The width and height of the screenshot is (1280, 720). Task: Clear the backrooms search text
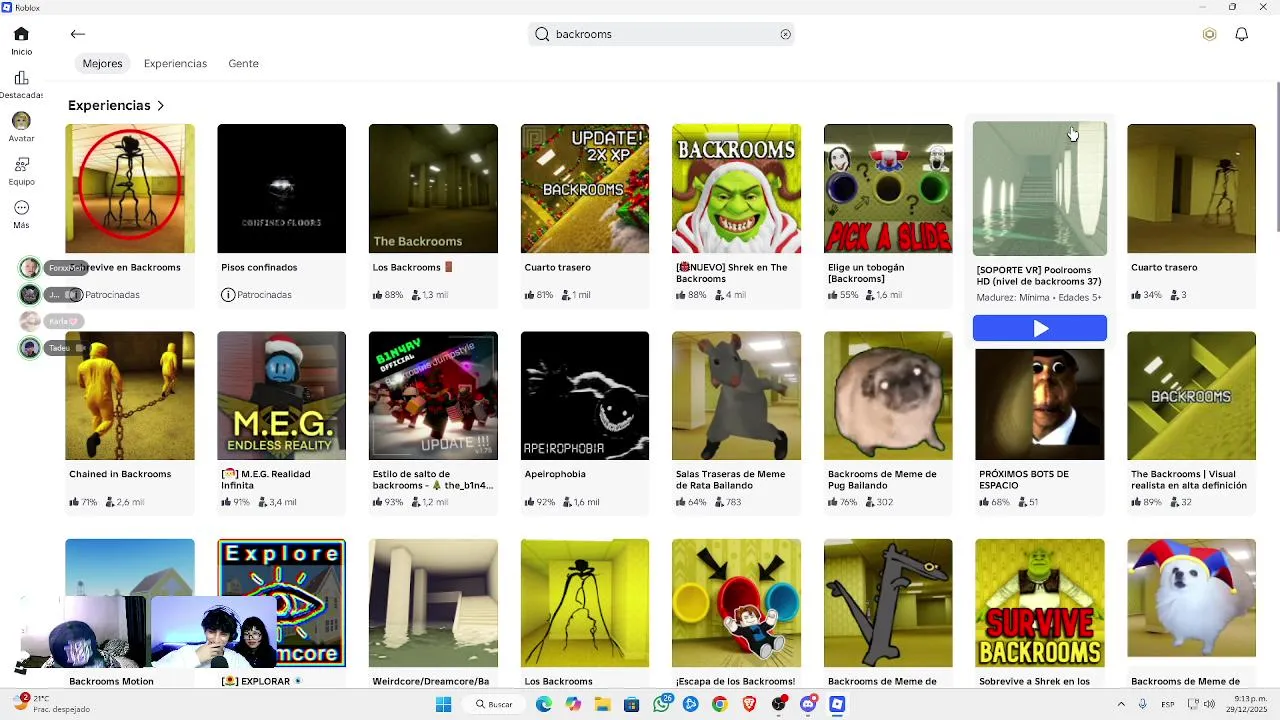[x=785, y=34]
